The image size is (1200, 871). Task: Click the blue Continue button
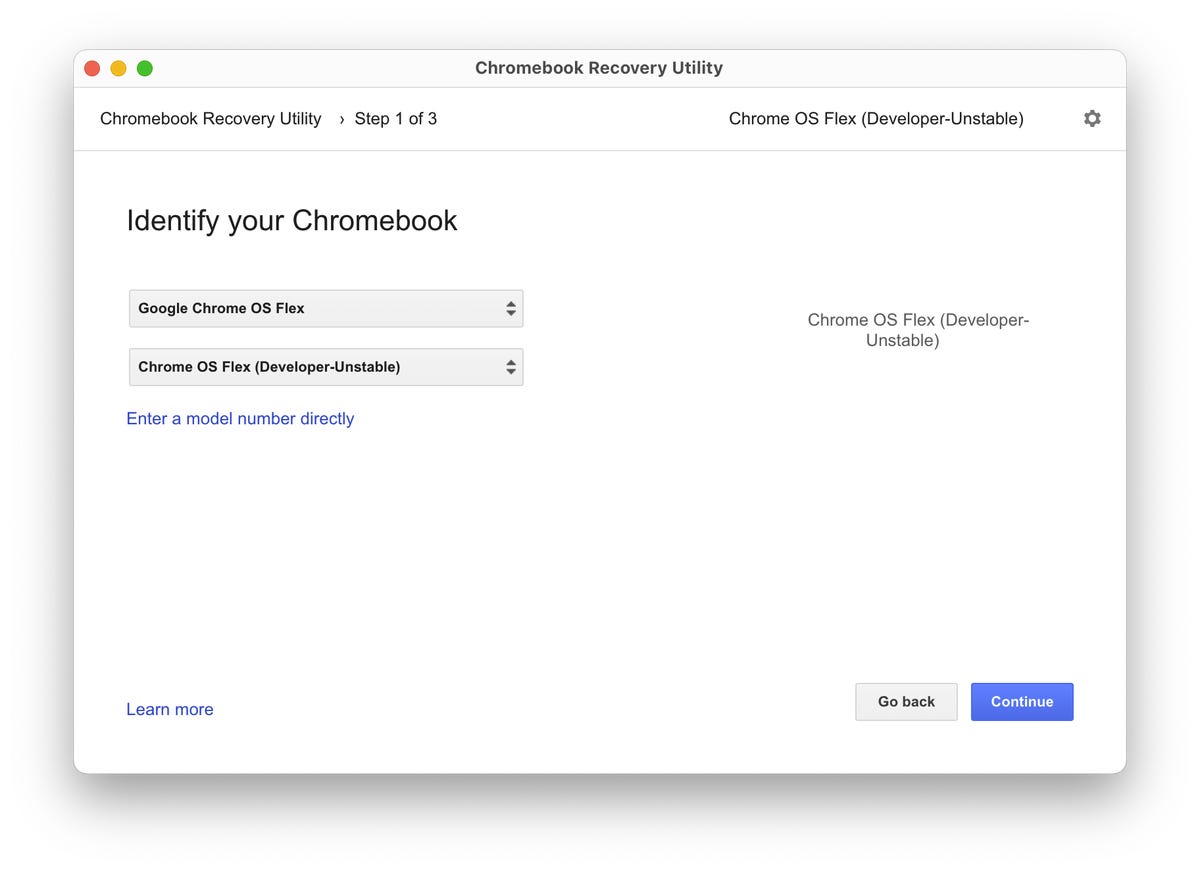(x=1022, y=702)
